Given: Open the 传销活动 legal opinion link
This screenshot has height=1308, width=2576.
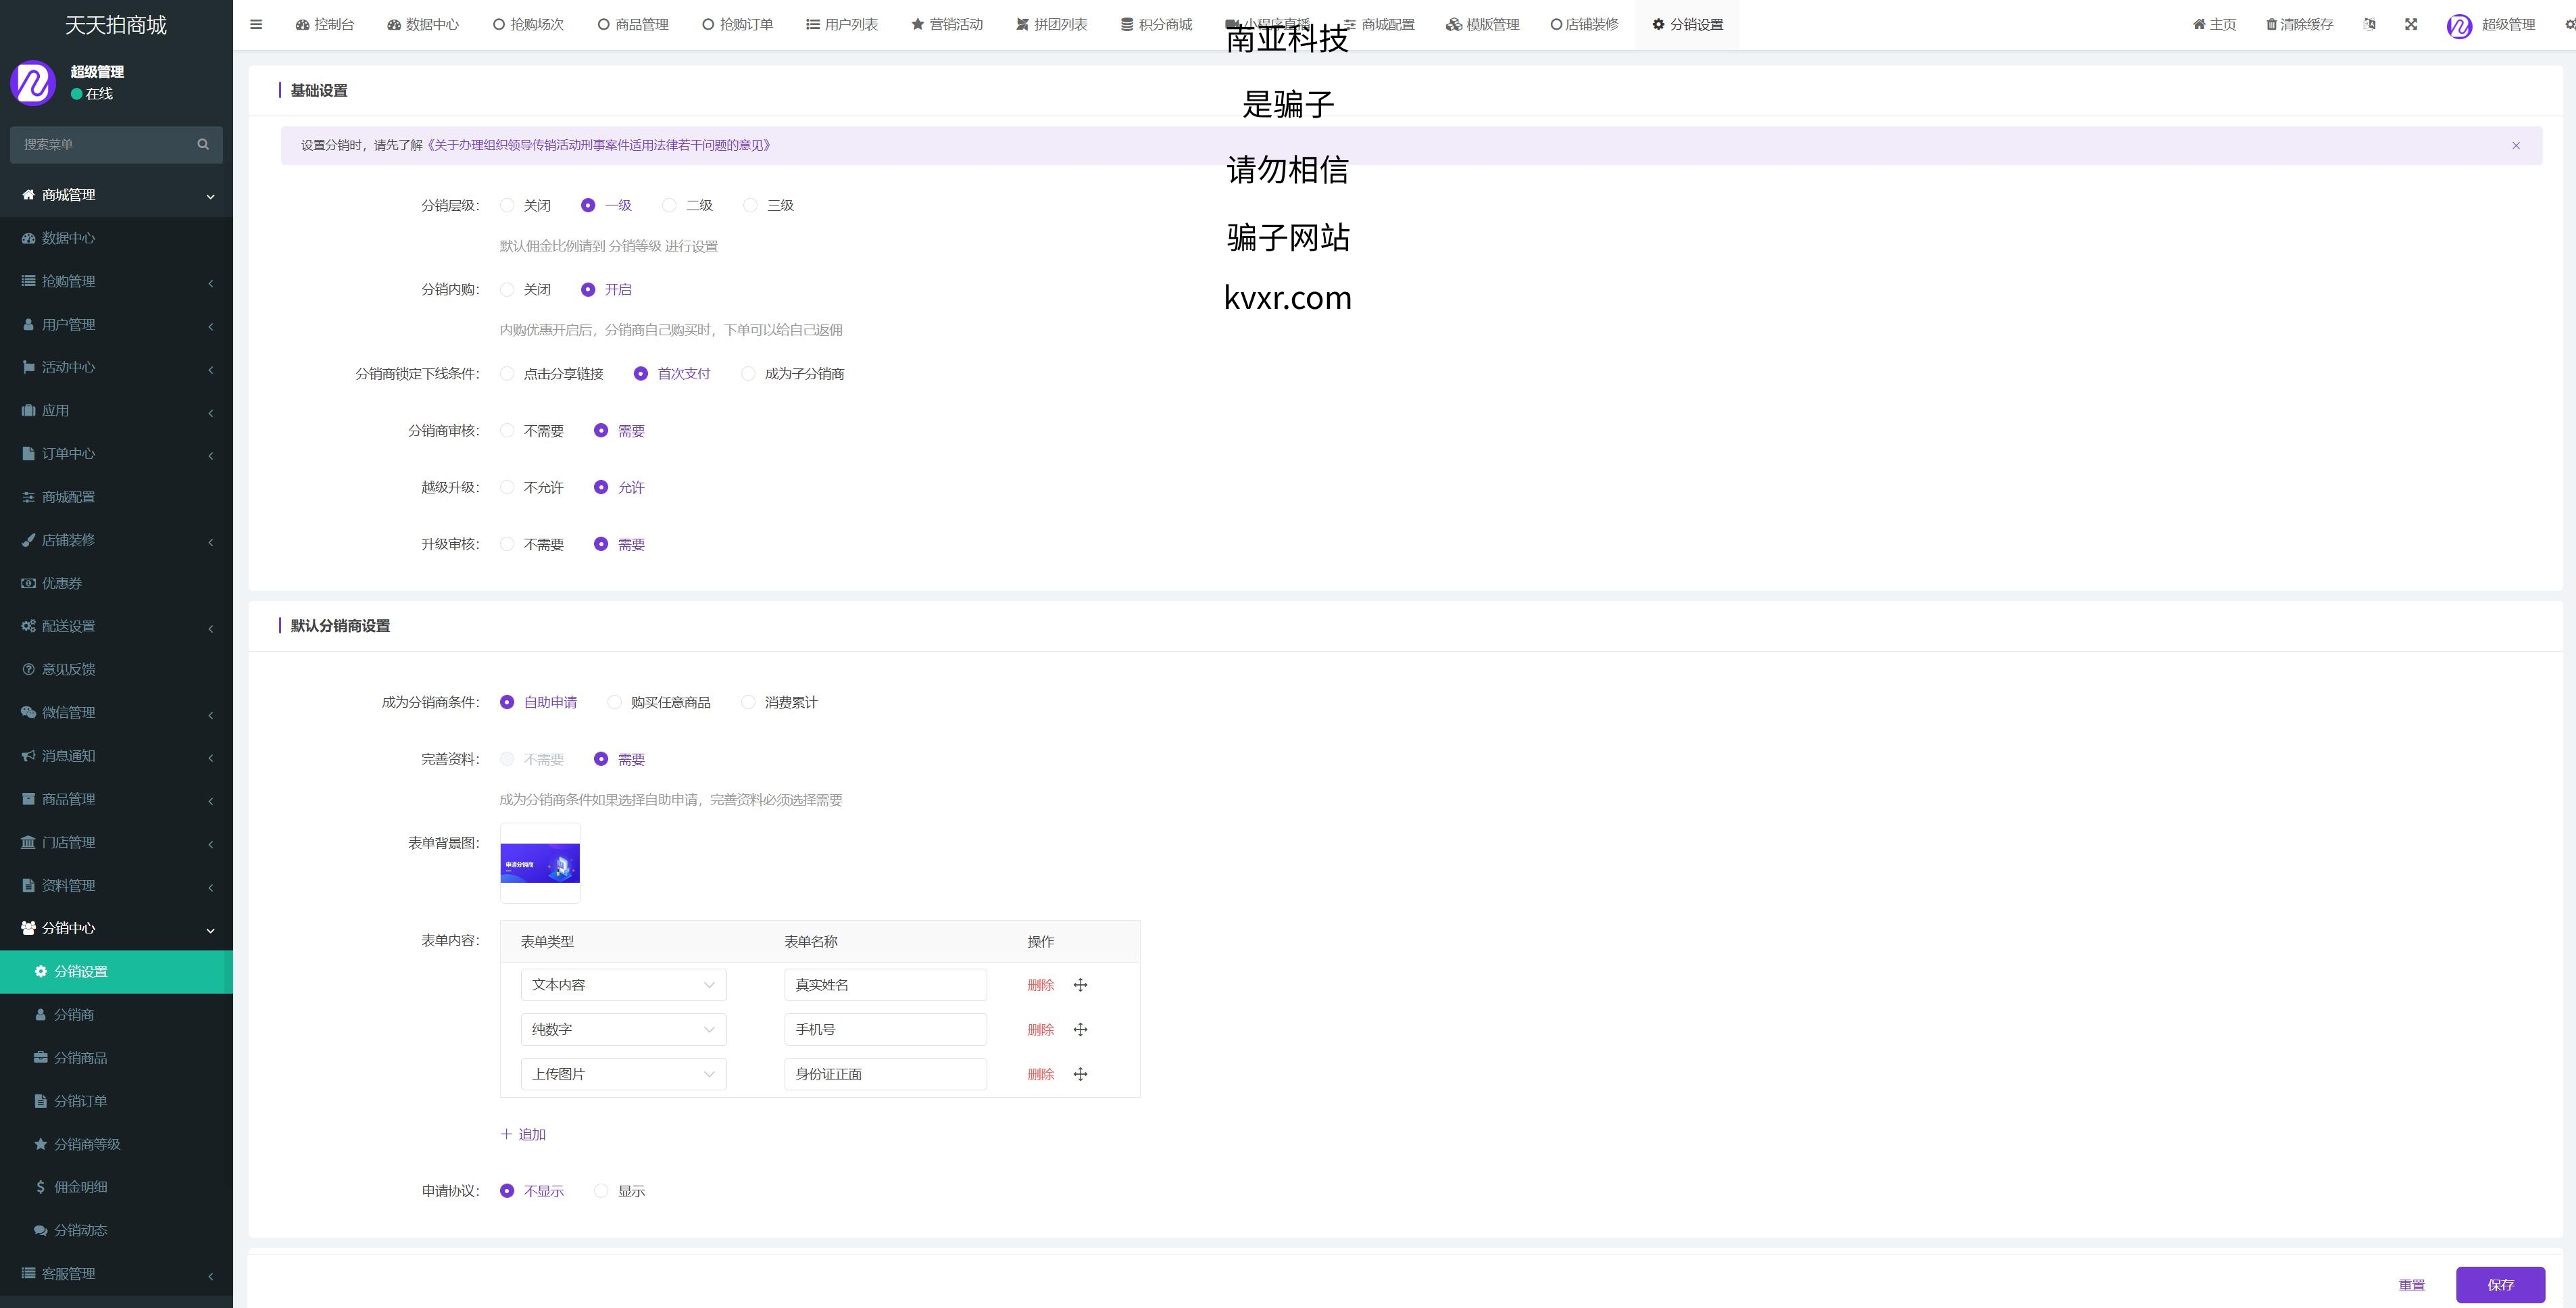Looking at the screenshot, I should point(598,145).
